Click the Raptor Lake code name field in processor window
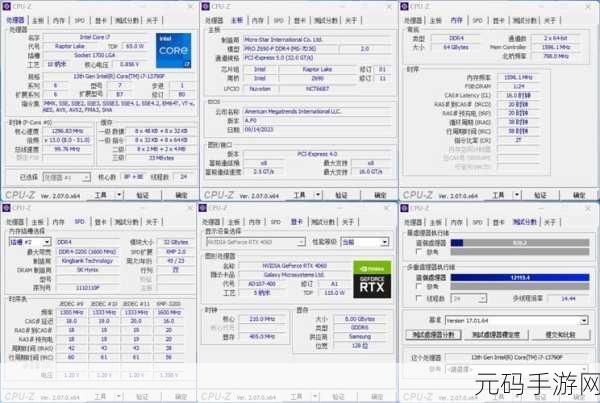Screen dimensions: 600x403 tap(70, 46)
